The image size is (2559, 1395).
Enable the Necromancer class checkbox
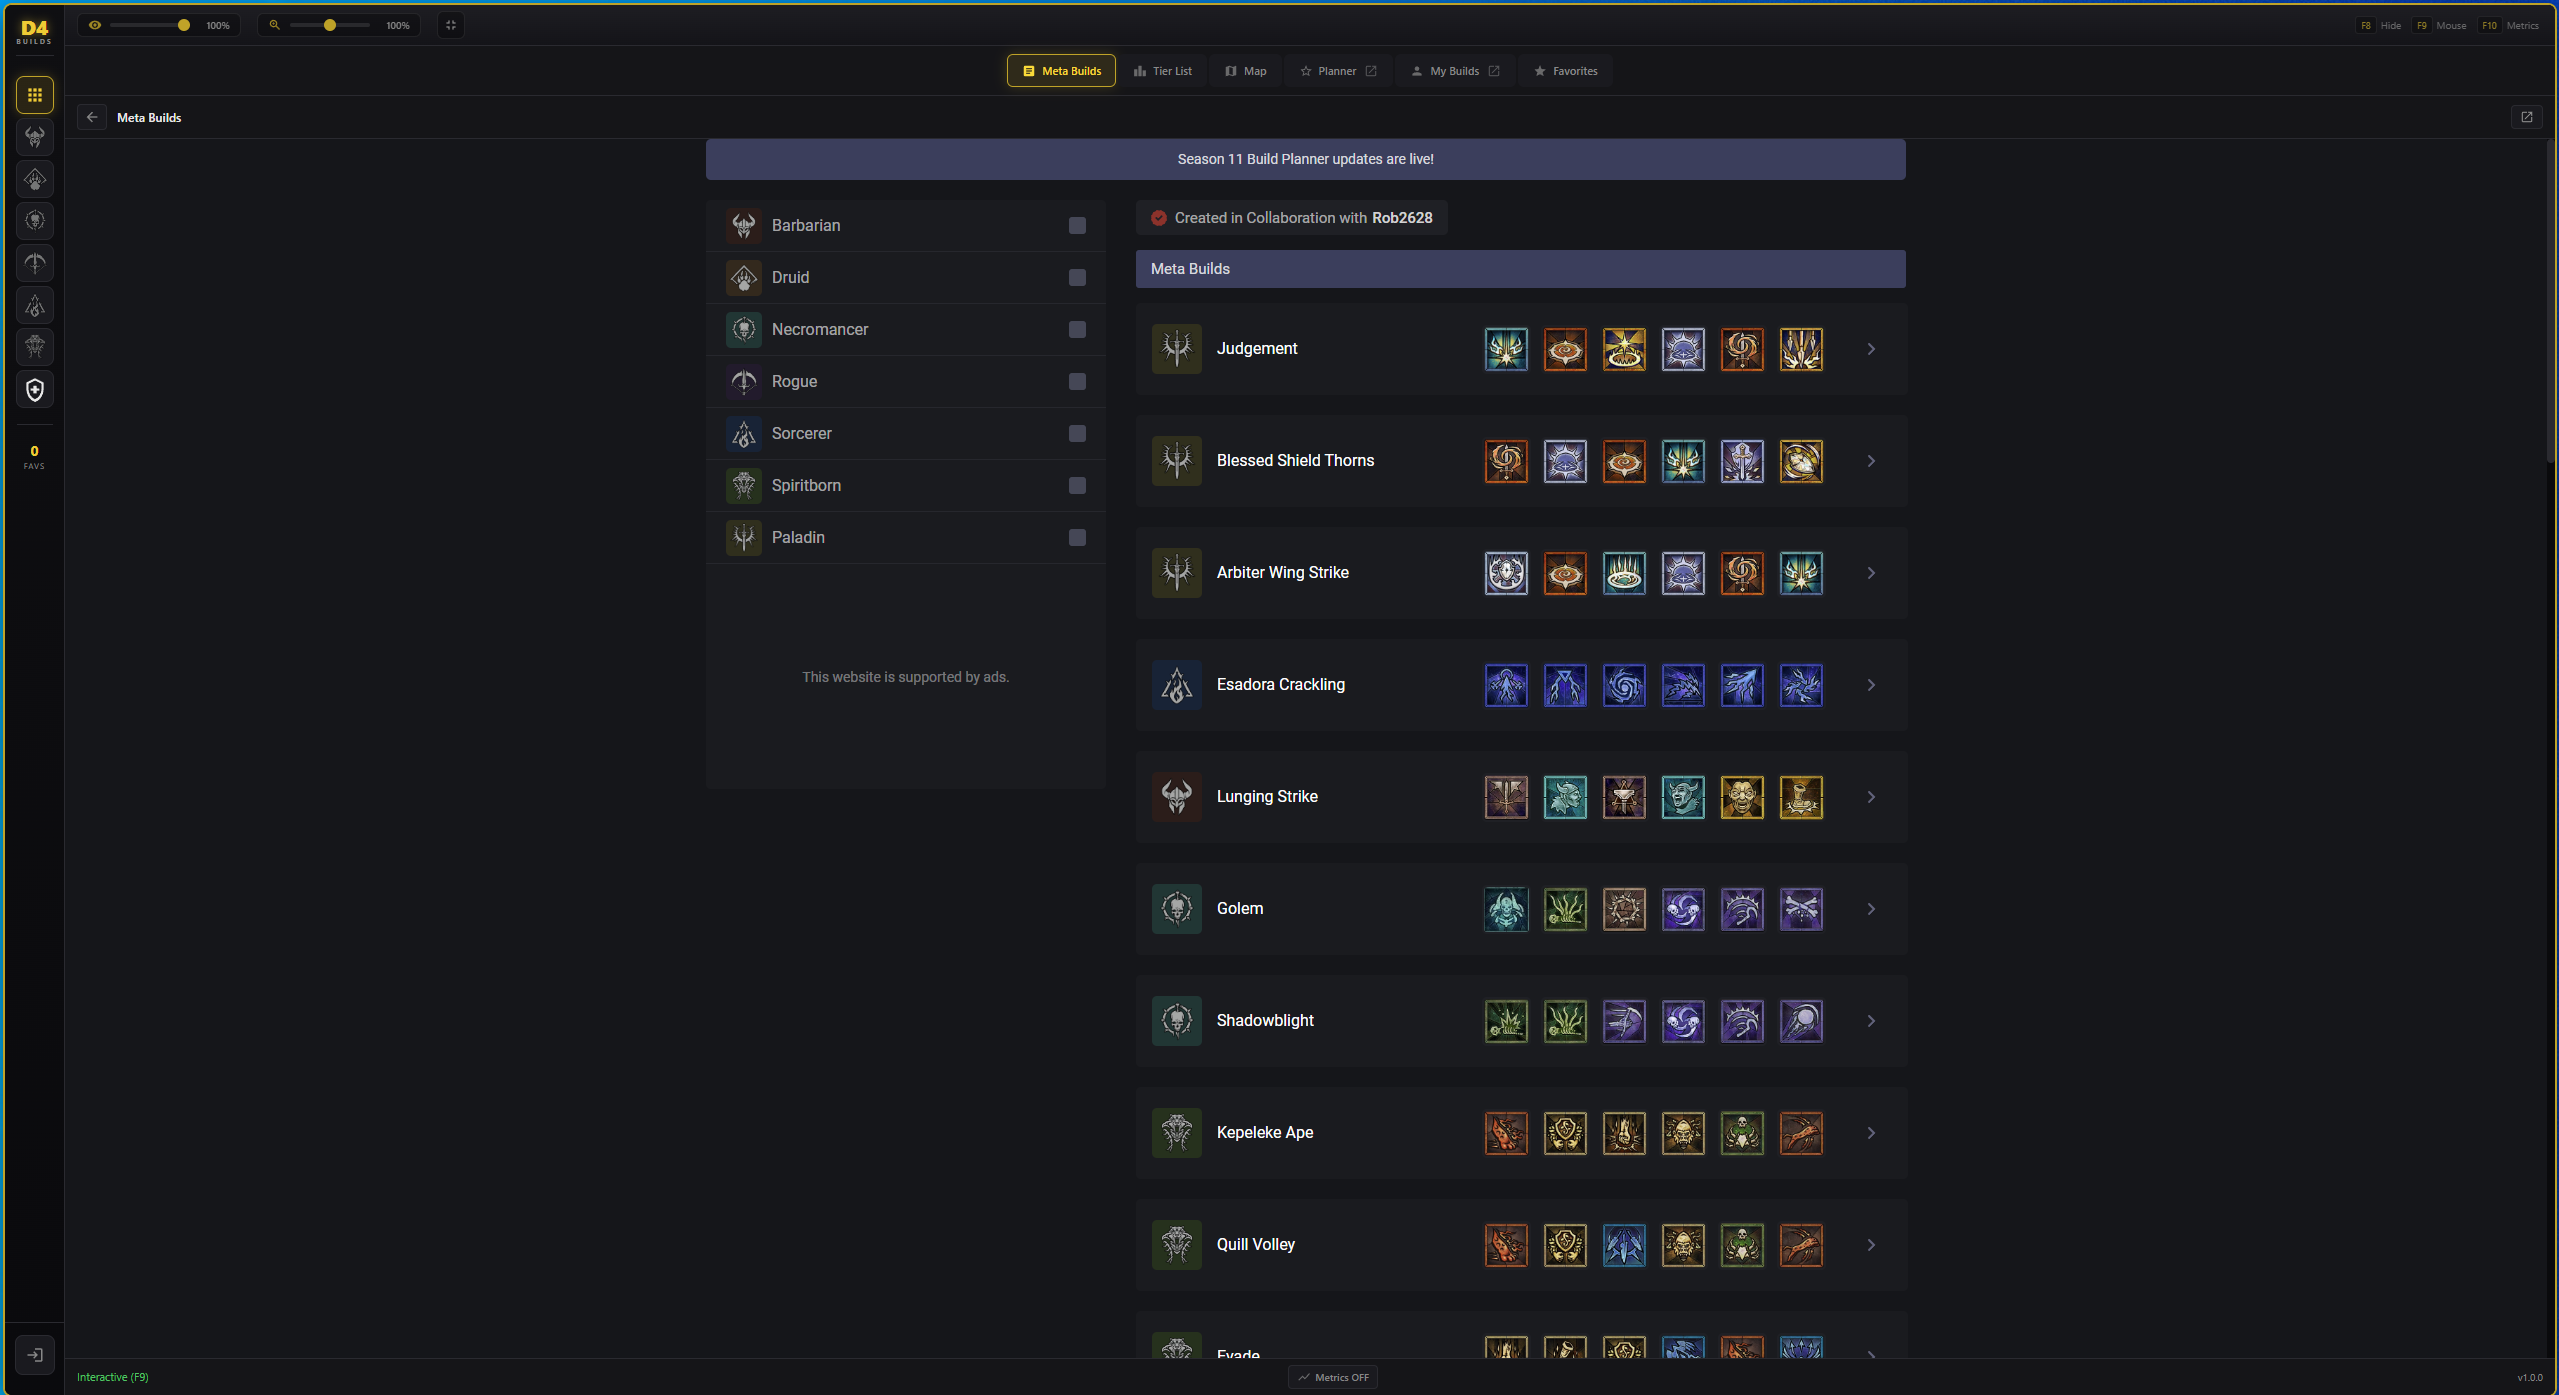1077,330
